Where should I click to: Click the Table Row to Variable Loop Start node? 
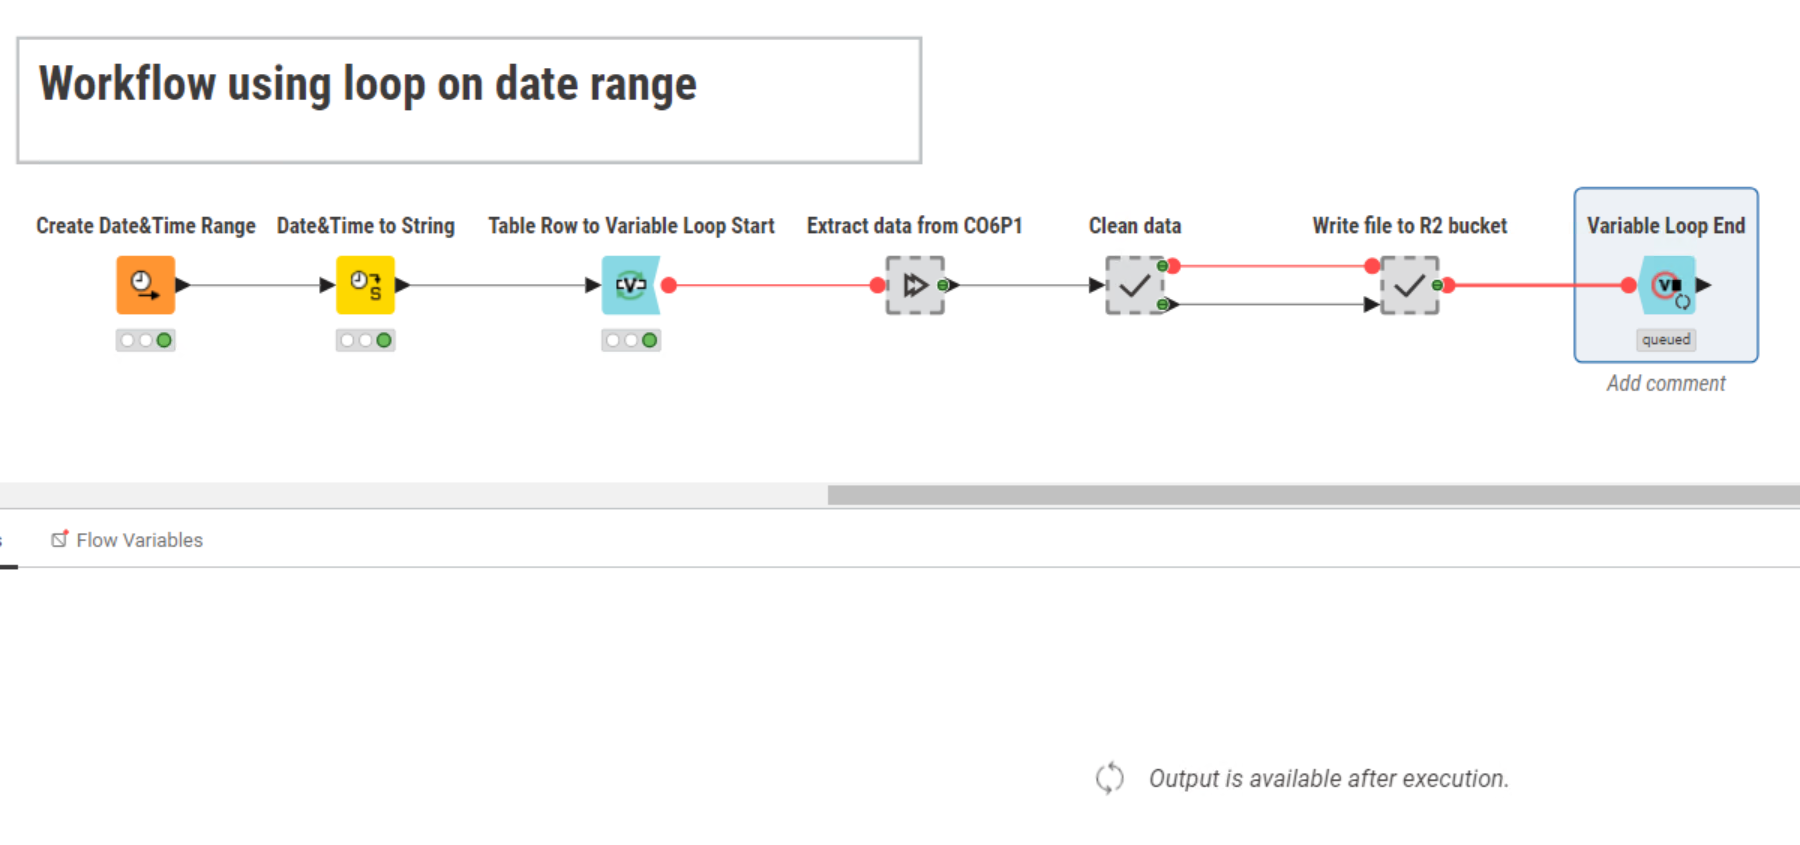pos(631,285)
